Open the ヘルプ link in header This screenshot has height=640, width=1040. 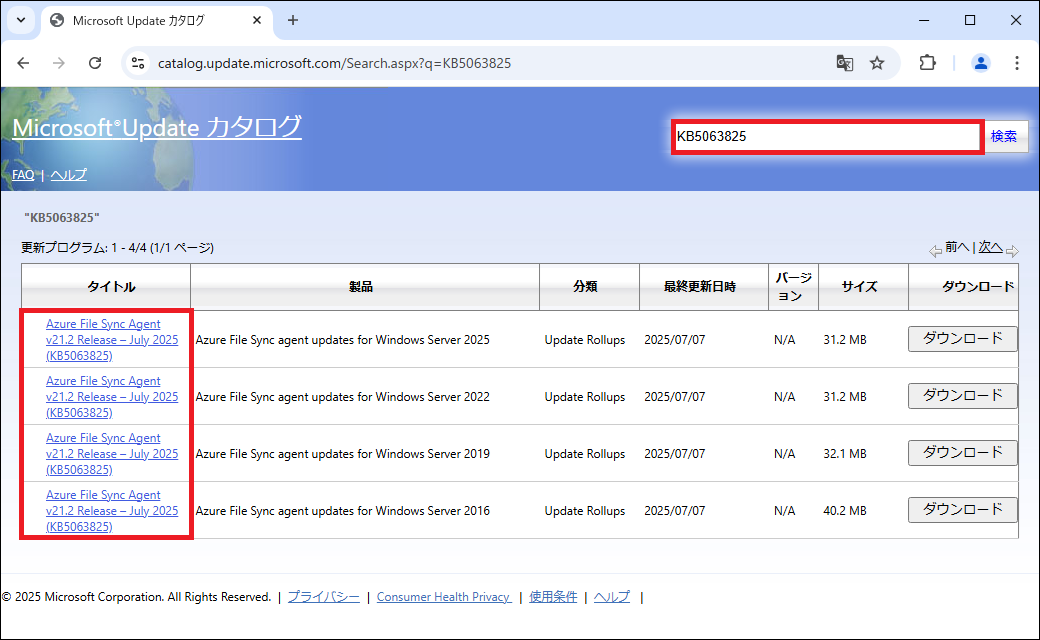[68, 174]
